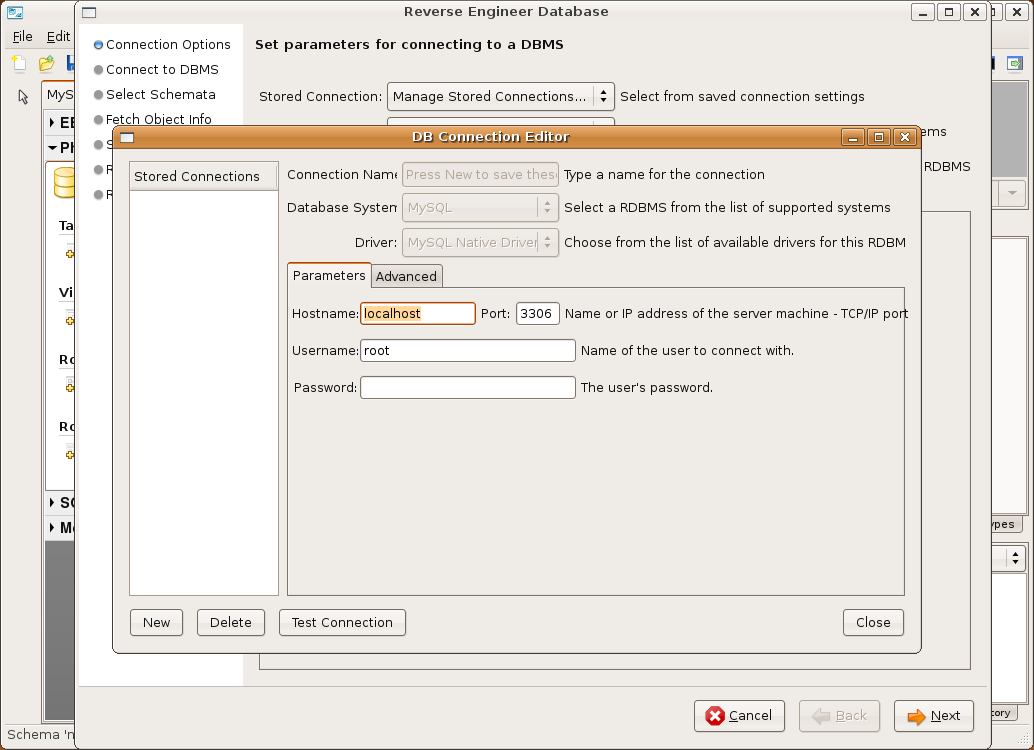1034x750 pixels.
Task: Click the Next button with orange arrow
Action: coord(933,716)
